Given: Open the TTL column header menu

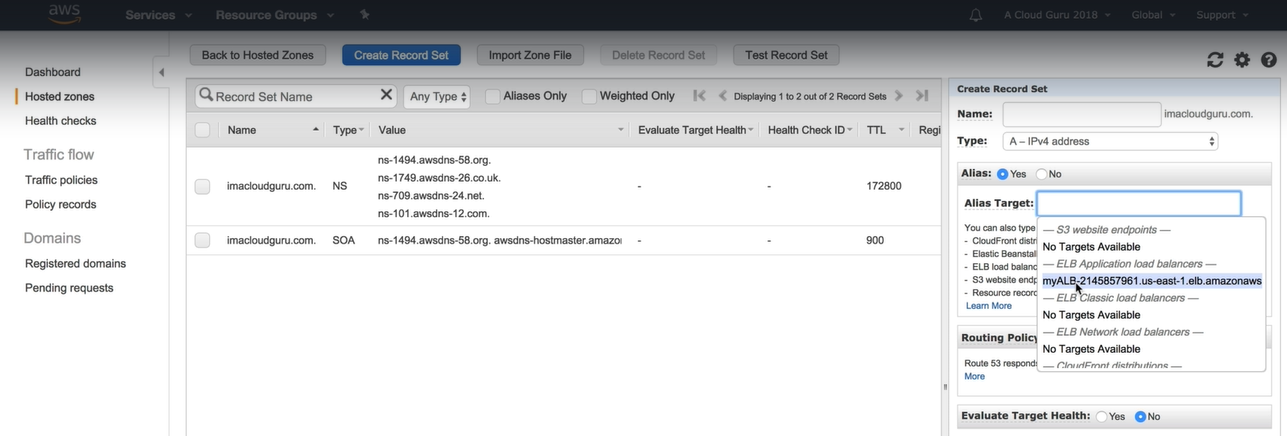Looking at the screenshot, I should (x=901, y=130).
